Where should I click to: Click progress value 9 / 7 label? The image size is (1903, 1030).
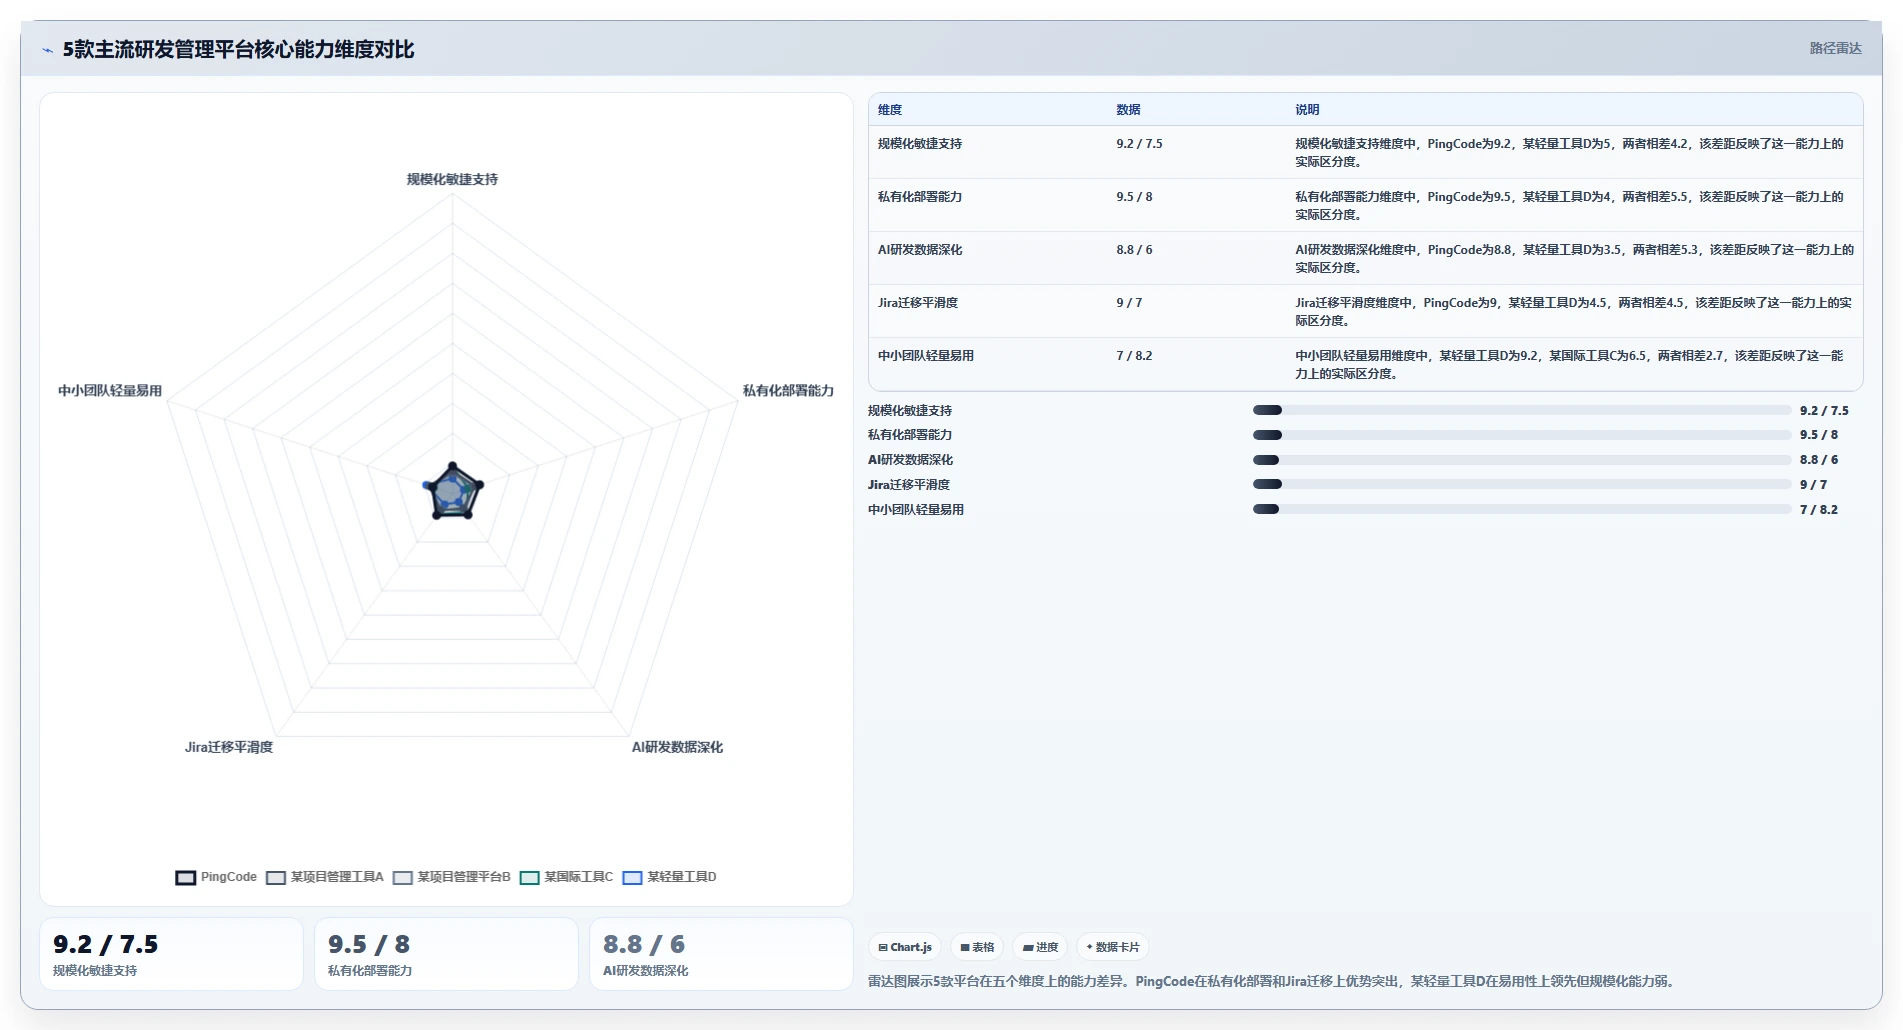(1813, 484)
